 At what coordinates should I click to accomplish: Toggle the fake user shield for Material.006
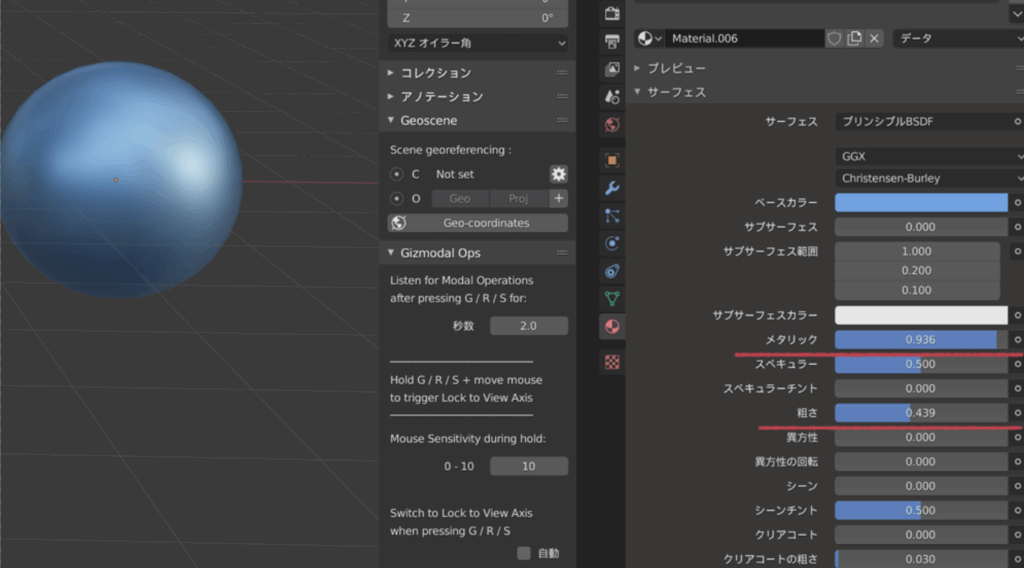(x=834, y=38)
